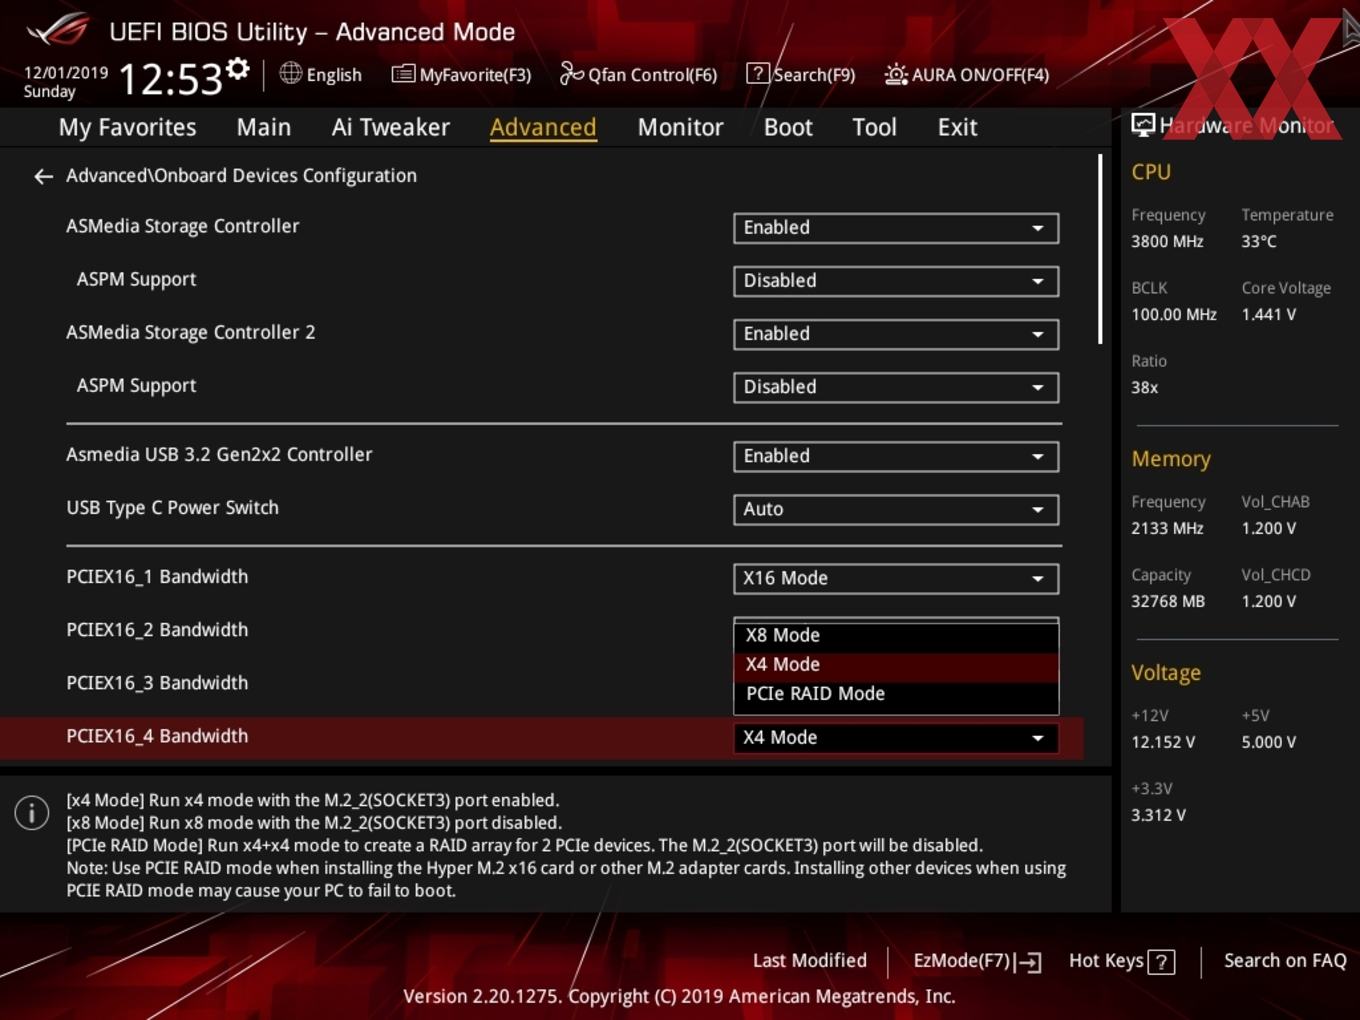
Task: Click the globe language icon
Action: pos(290,73)
